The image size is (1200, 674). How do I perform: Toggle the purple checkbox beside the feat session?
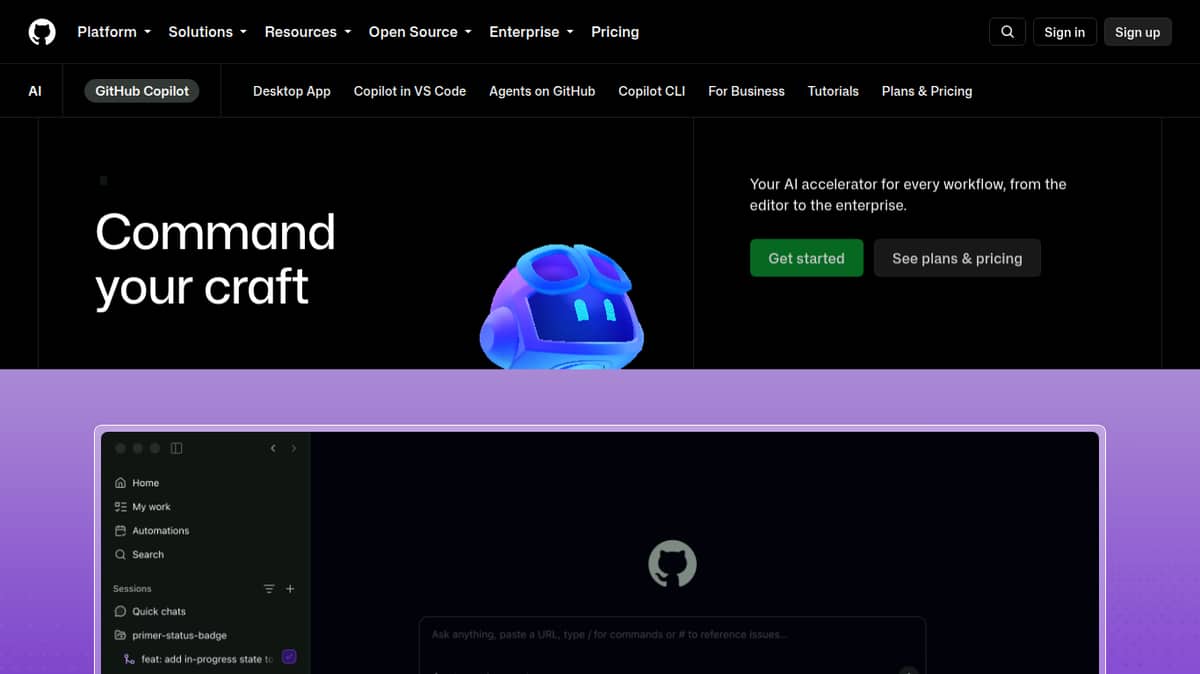coord(289,657)
